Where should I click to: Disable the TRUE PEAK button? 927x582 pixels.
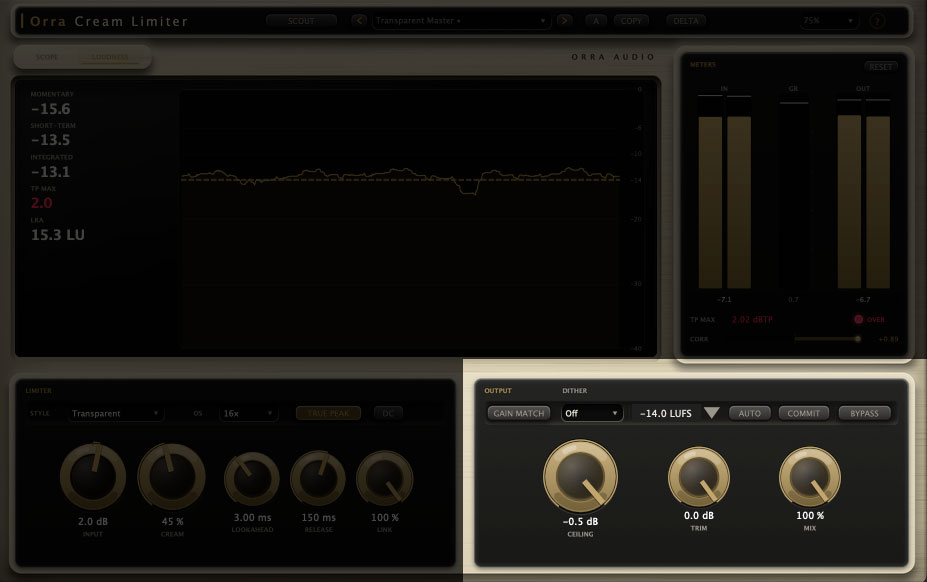(x=328, y=413)
